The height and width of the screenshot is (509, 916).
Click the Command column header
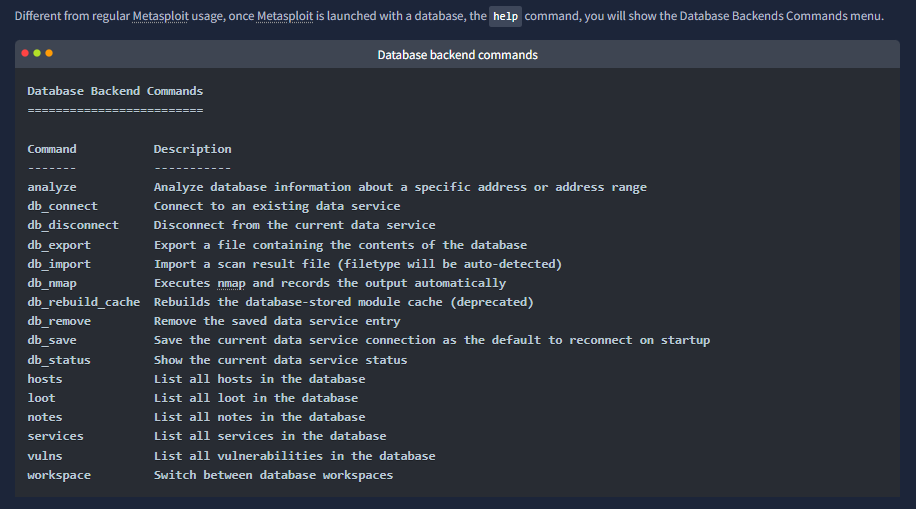tap(52, 149)
